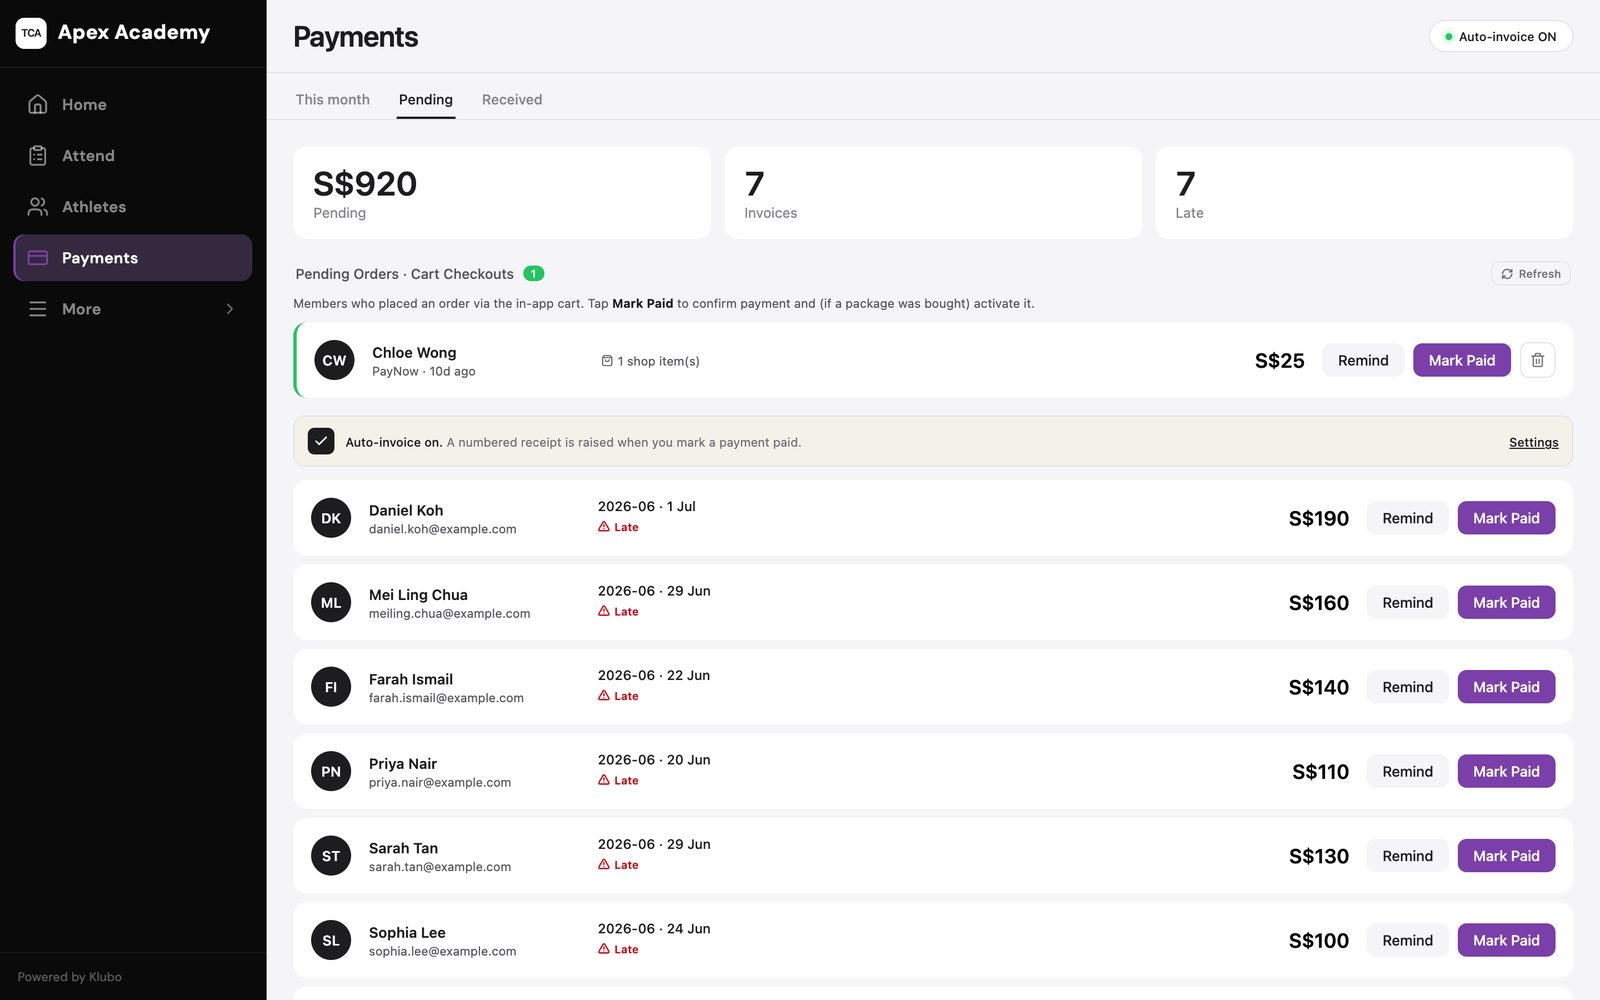The image size is (1600, 1000).
Task: Click the PN avatar for Priya Nair
Action: tap(331, 771)
